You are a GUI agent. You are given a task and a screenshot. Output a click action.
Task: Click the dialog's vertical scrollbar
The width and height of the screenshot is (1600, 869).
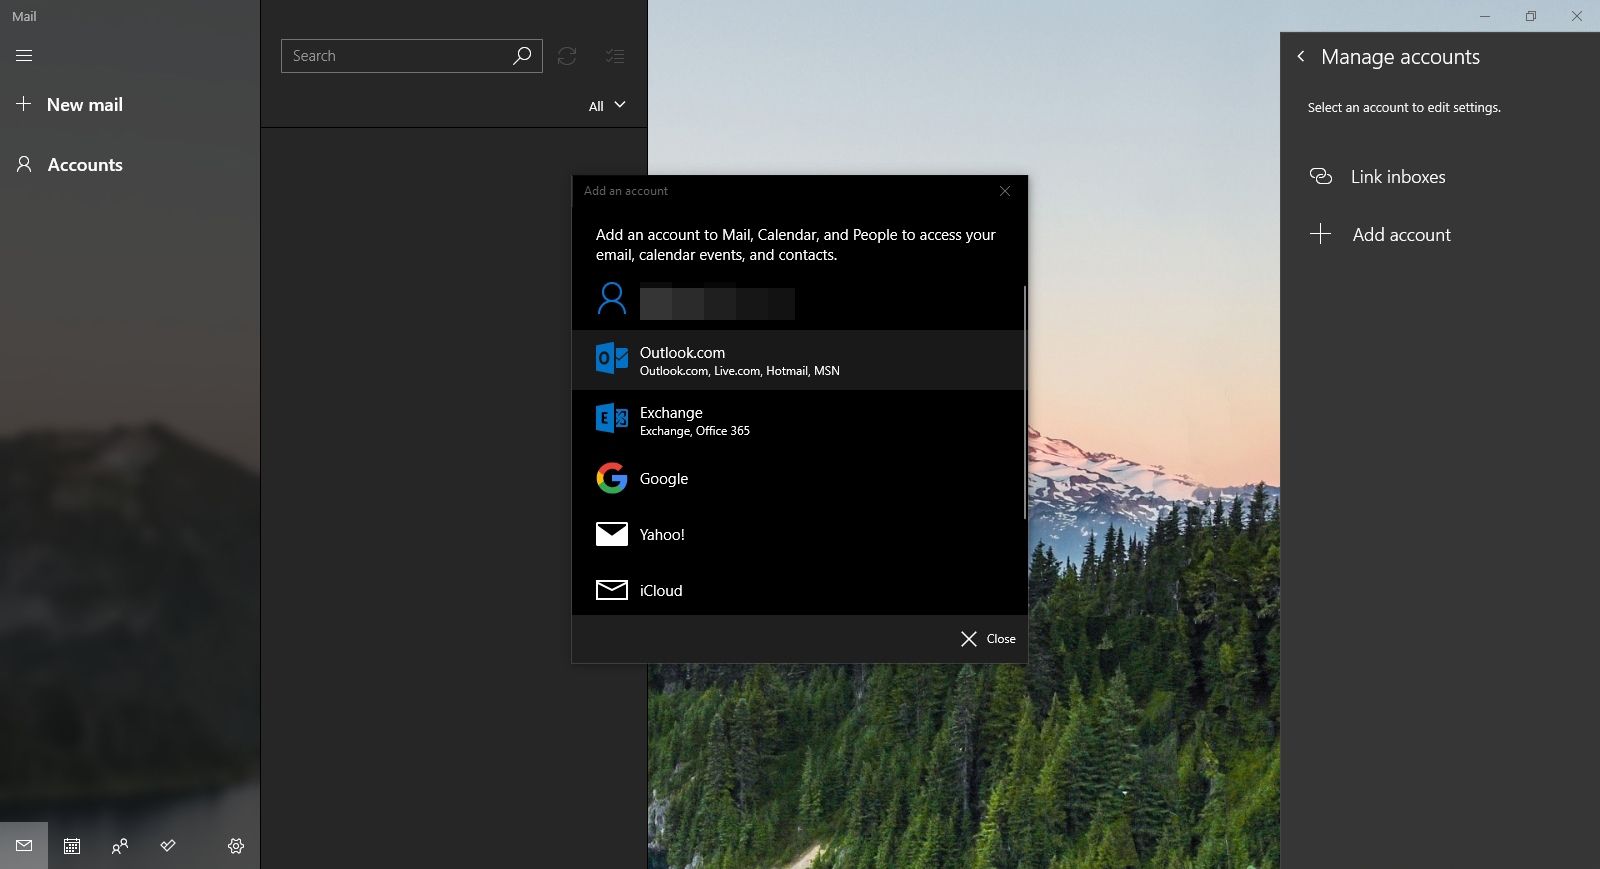[1025, 402]
